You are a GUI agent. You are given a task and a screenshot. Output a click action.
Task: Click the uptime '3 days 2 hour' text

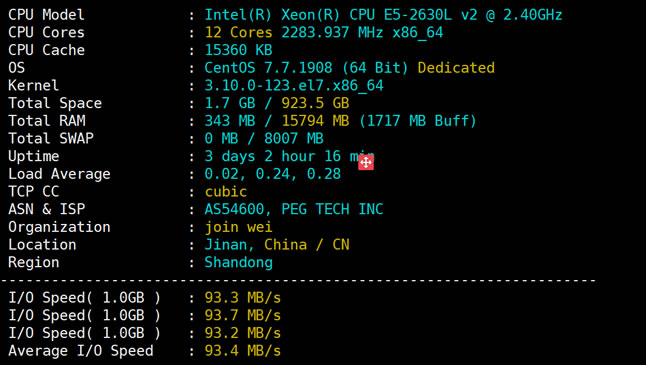pyautogui.click(x=264, y=157)
